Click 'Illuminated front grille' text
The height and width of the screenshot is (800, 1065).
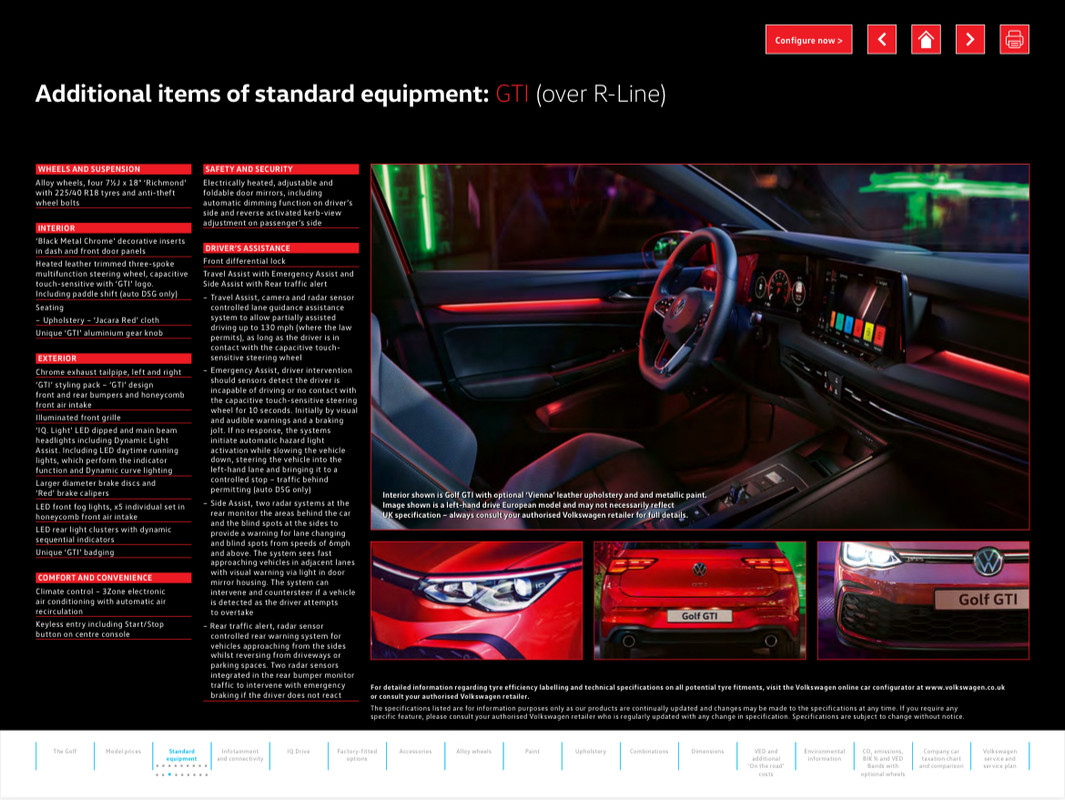78,418
